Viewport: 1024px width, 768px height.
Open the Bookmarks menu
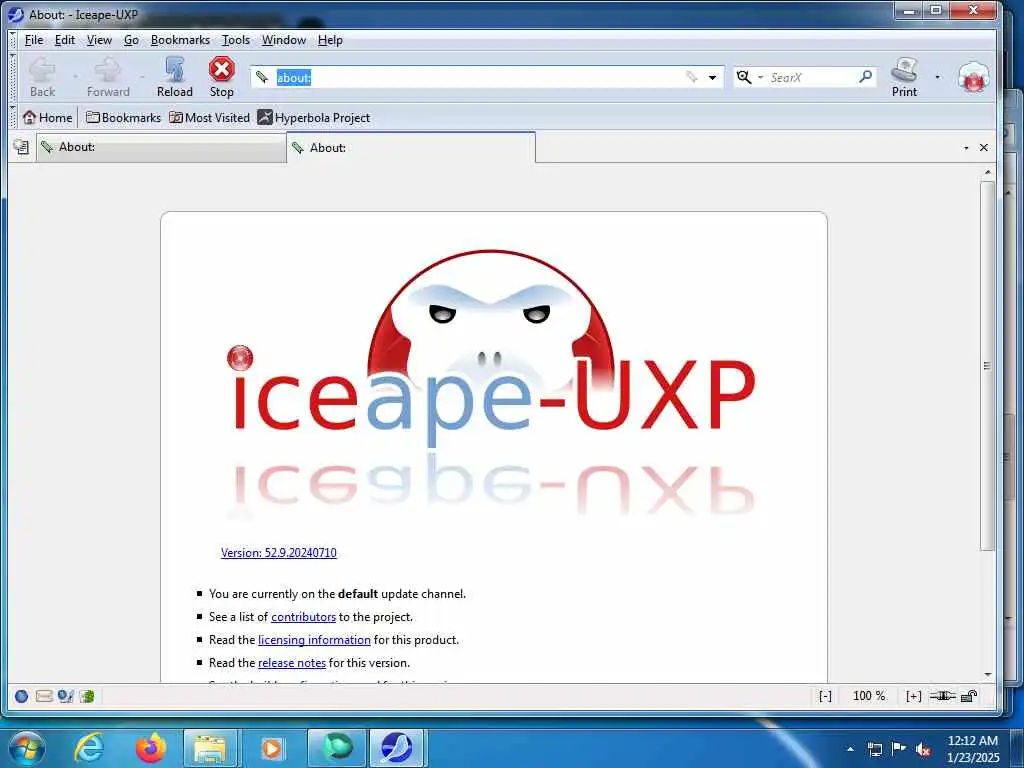pos(180,40)
